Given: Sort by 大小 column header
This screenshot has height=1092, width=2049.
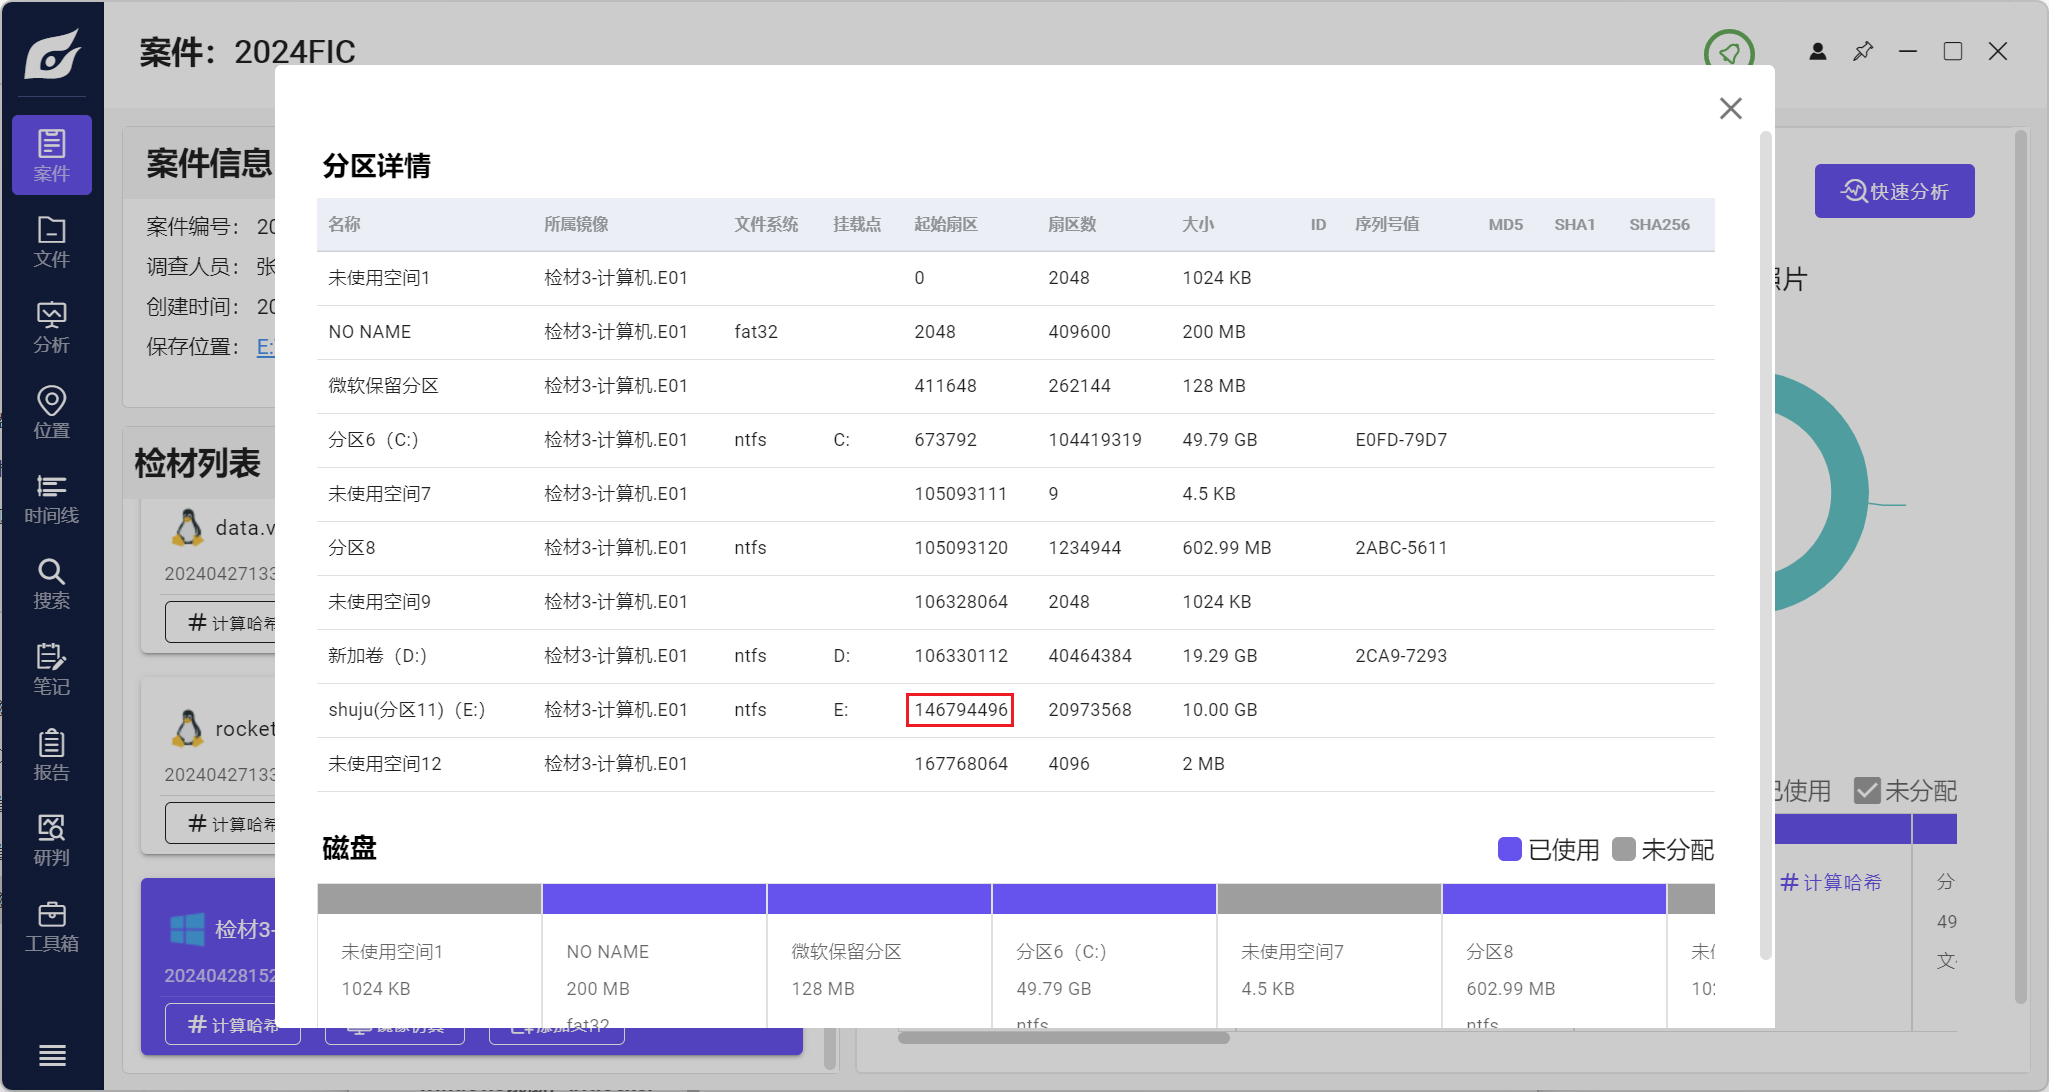Looking at the screenshot, I should coord(1198,224).
